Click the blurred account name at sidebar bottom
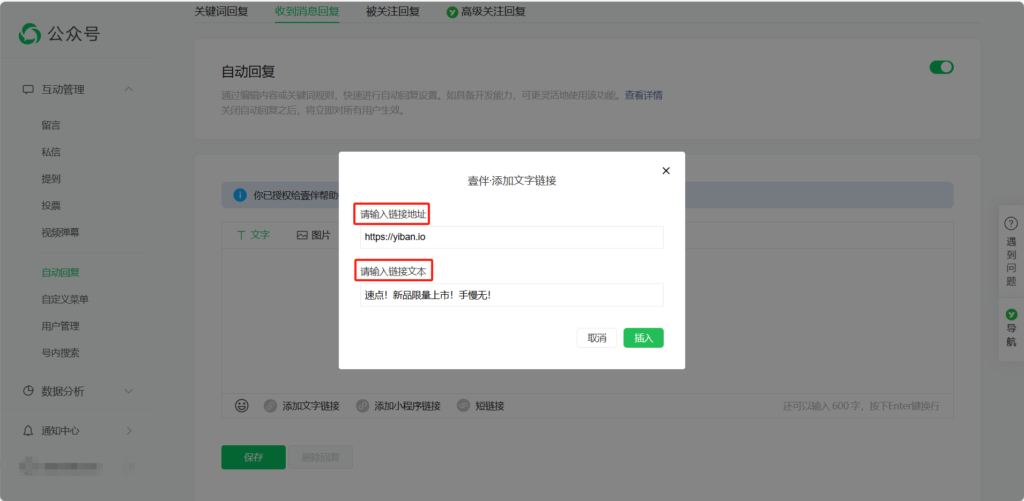This screenshot has width=1024, height=501. tap(62, 466)
